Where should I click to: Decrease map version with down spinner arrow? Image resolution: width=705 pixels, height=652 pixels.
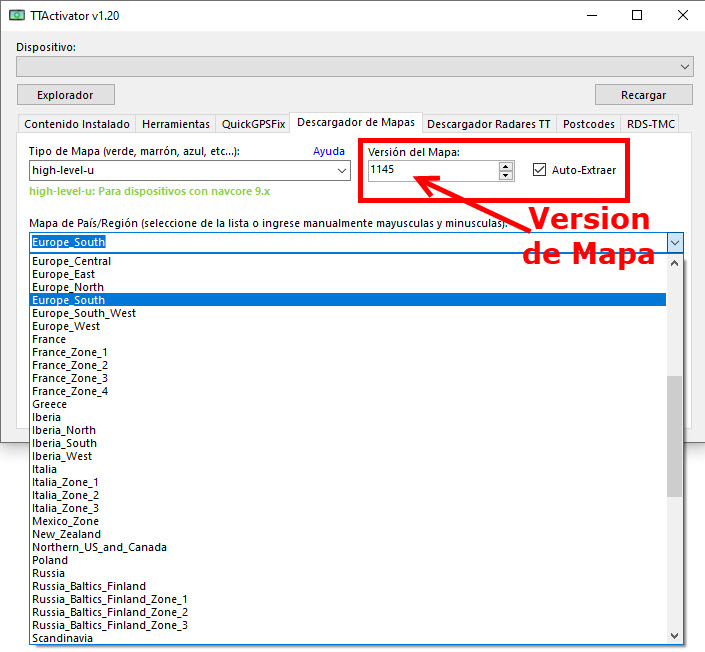tap(506, 175)
